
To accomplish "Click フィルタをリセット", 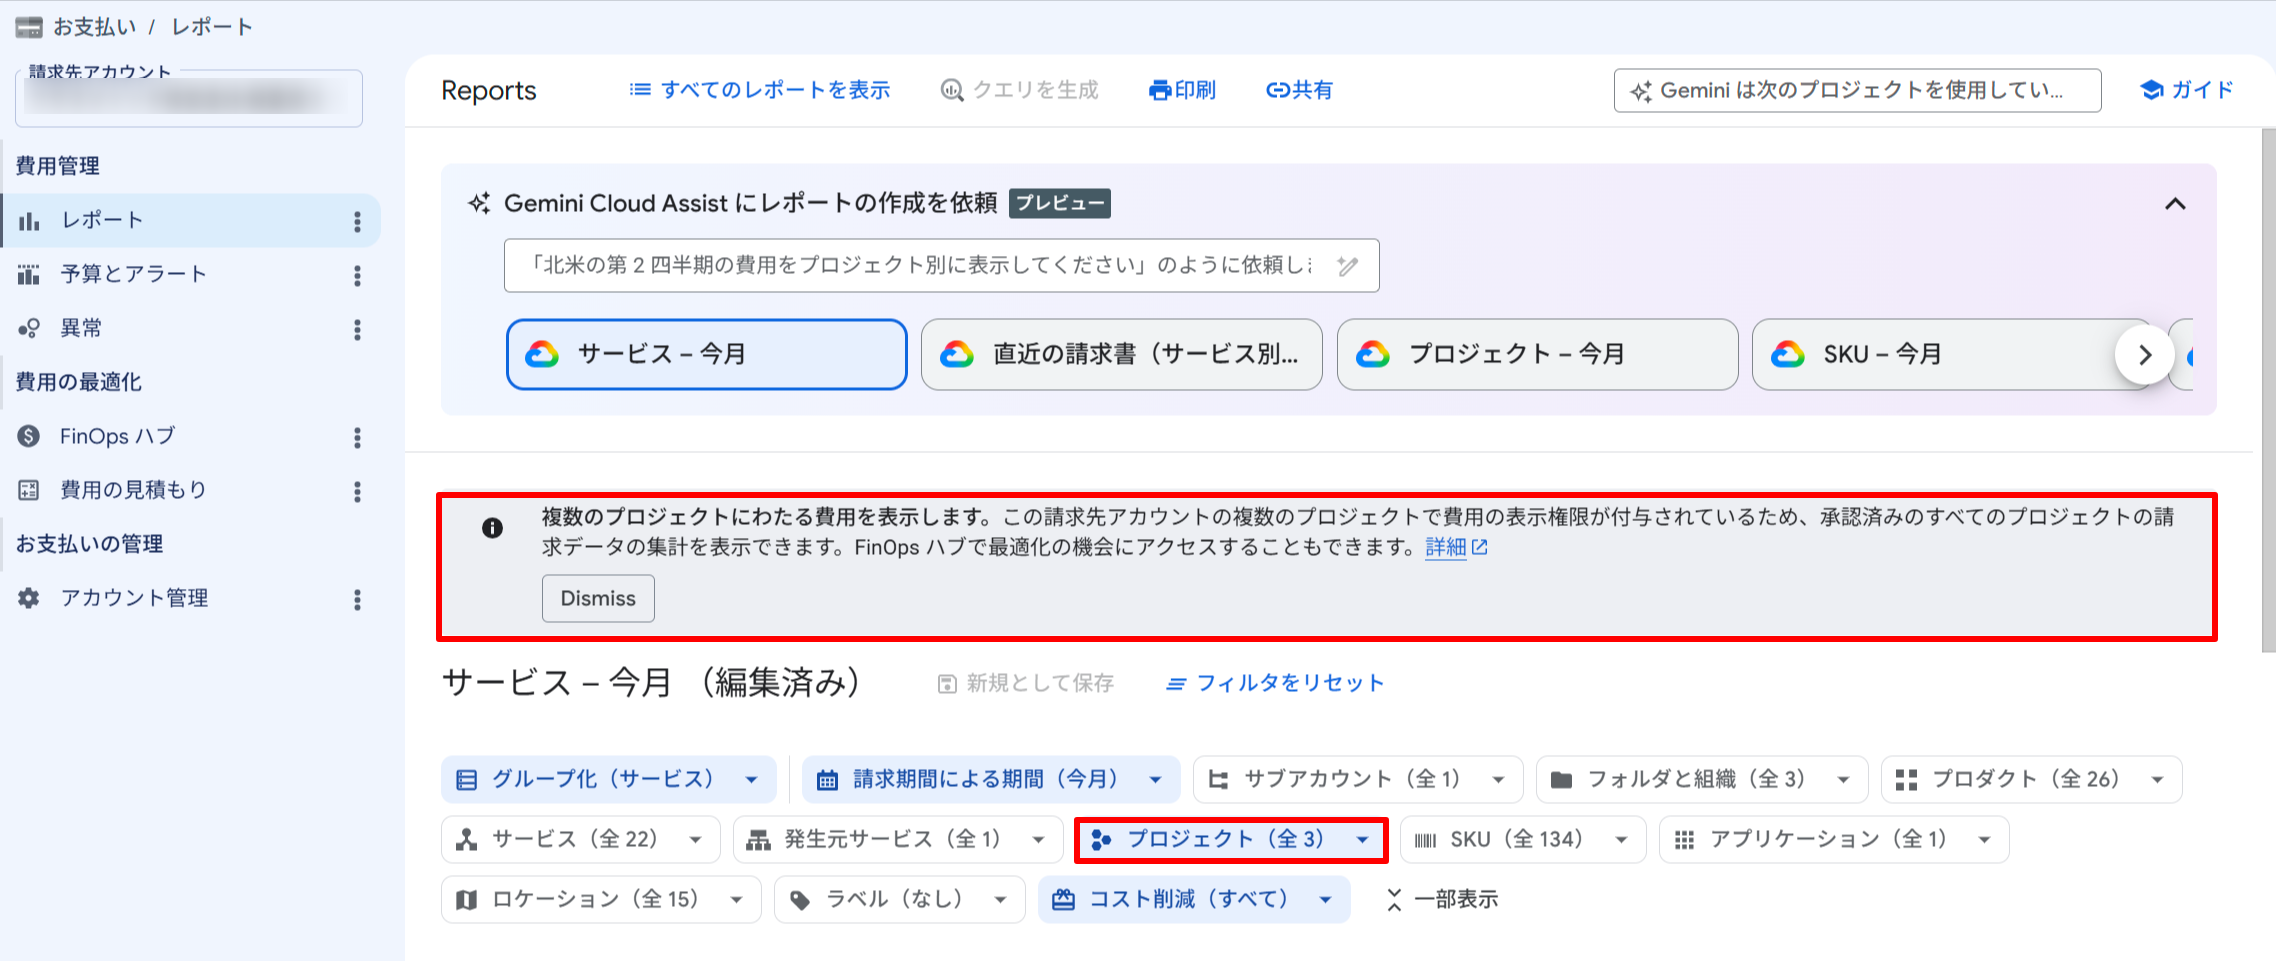I will [x=1275, y=683].
